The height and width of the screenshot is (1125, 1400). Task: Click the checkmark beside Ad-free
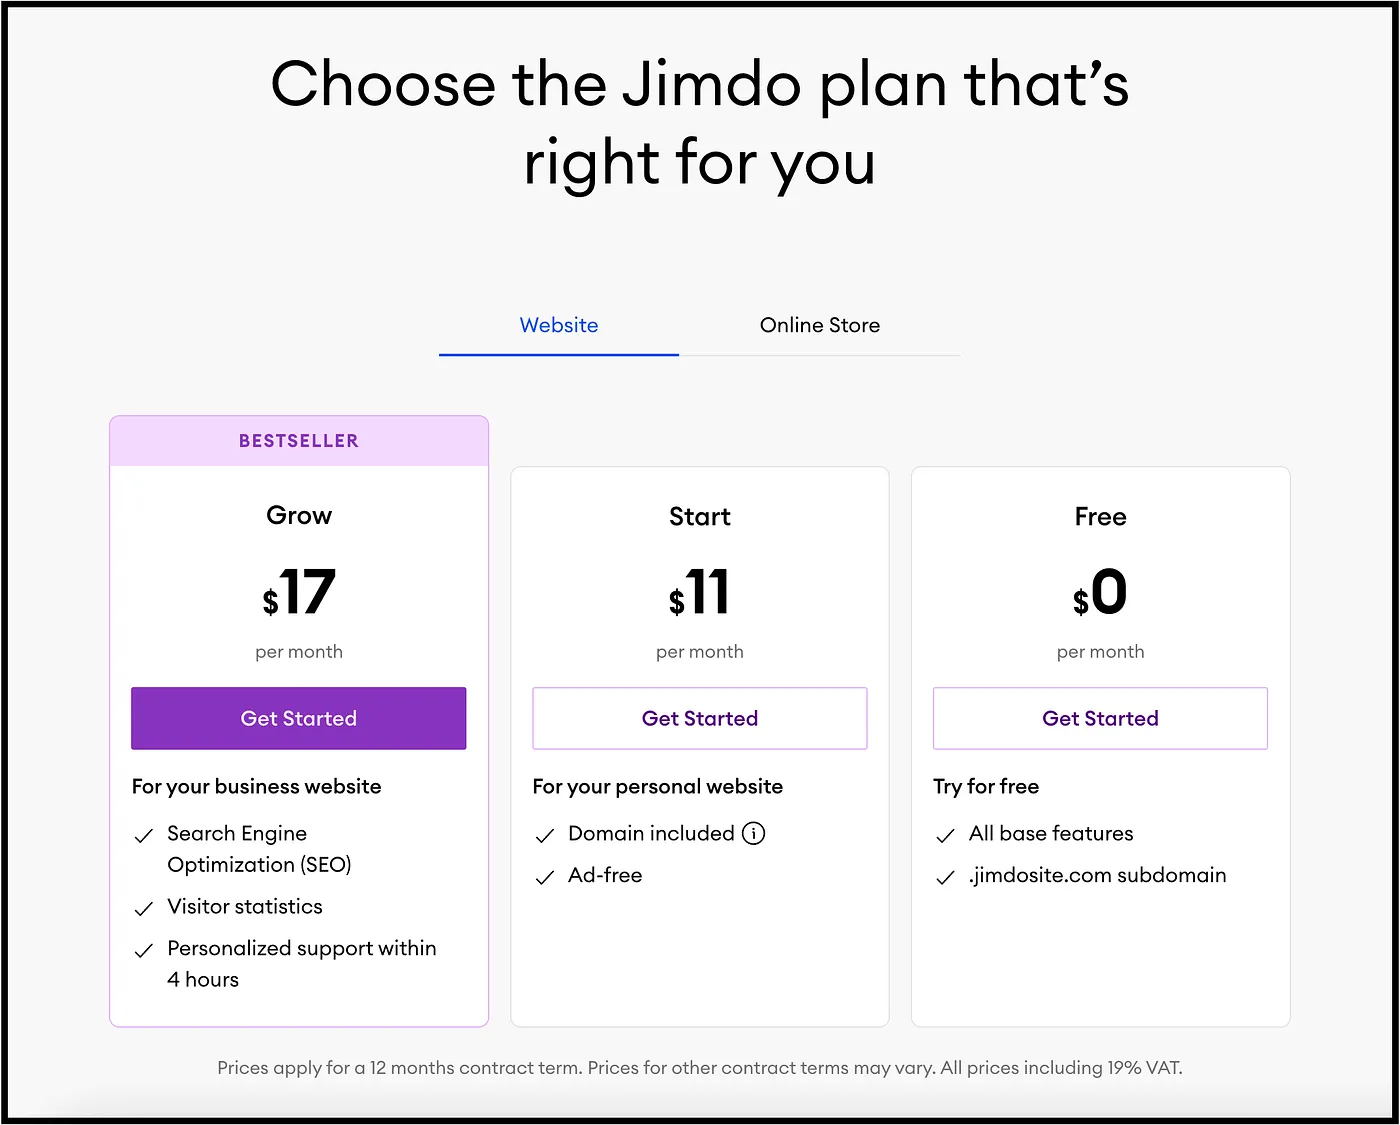click(545, 877)
